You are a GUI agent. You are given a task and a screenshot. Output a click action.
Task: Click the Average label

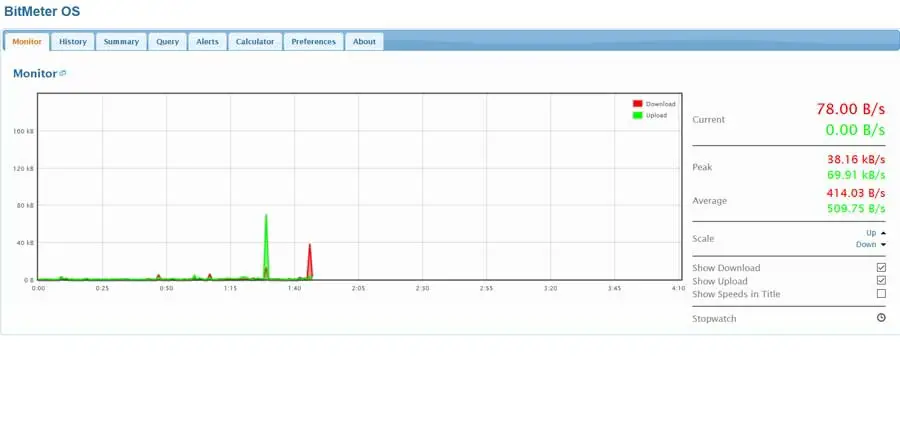coord(709,201)
